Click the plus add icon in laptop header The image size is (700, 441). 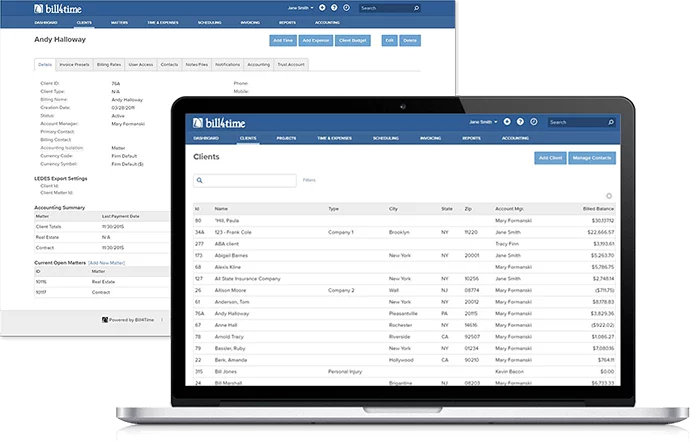coord(507,121)
